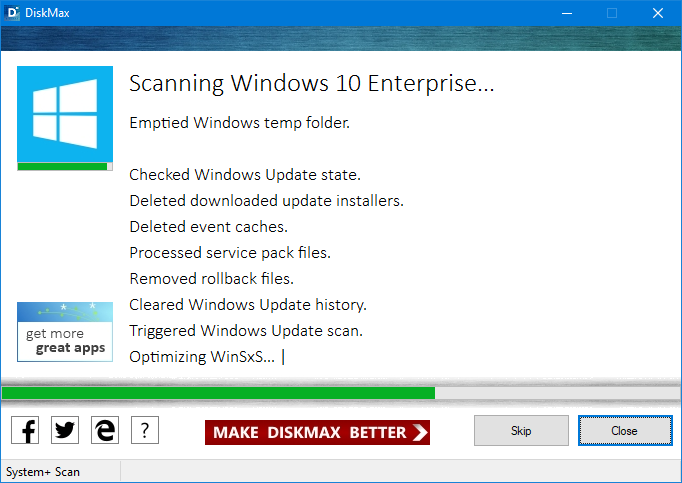Click the MAKE DISKMAX BETTER banner
682x483 pixels.
(317, 432)
